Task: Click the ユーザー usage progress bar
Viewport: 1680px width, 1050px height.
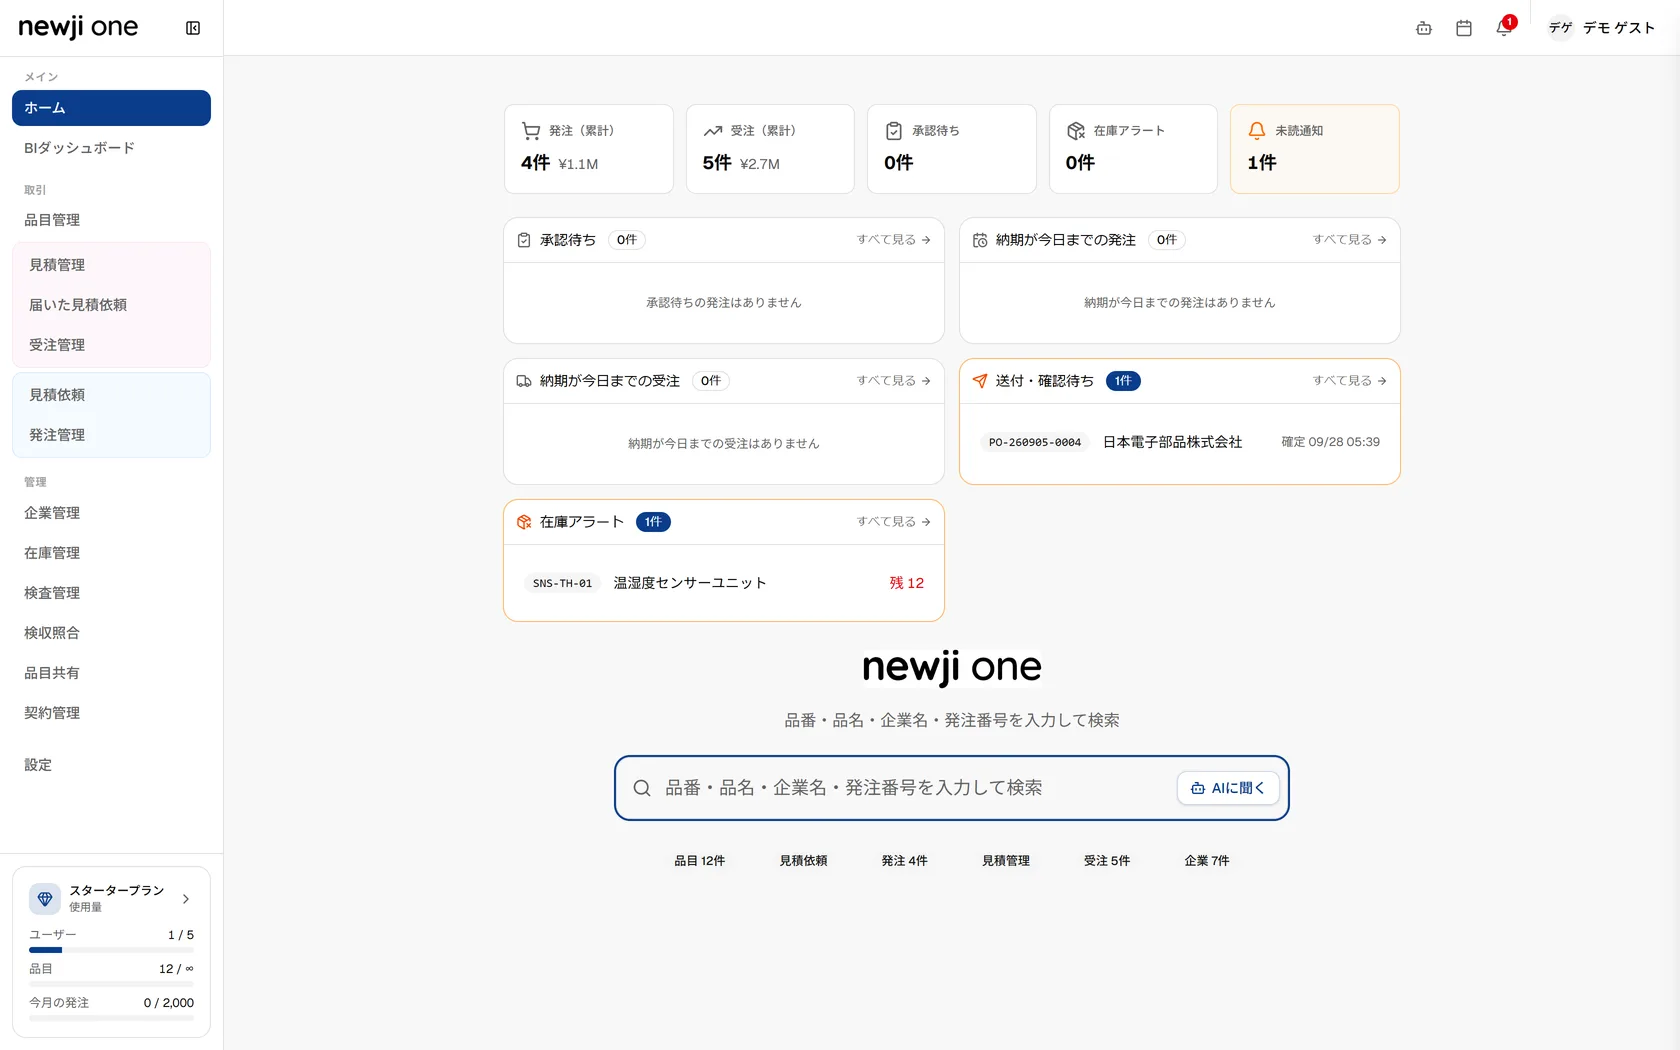Action: coord(111,950)
